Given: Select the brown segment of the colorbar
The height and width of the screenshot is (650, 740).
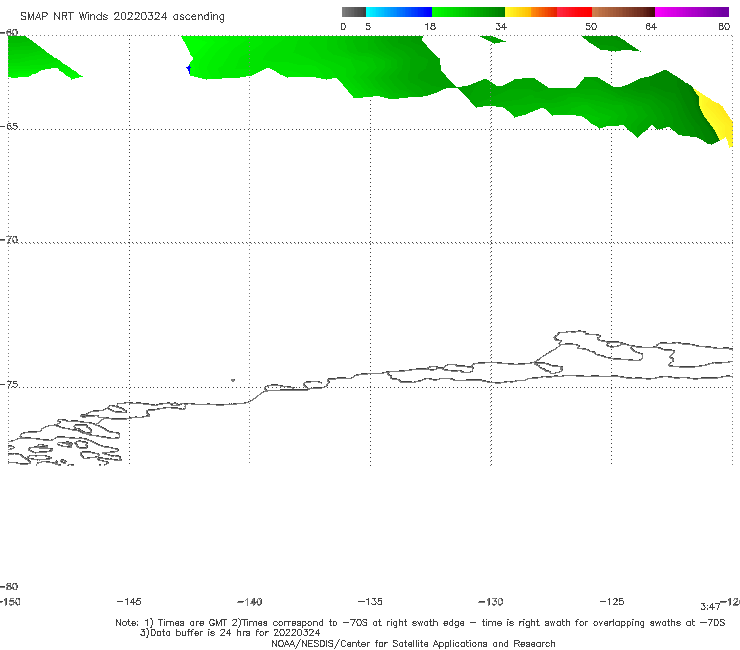Looking at the screenshot, I should pyautogui.click(x=623, y=12).
